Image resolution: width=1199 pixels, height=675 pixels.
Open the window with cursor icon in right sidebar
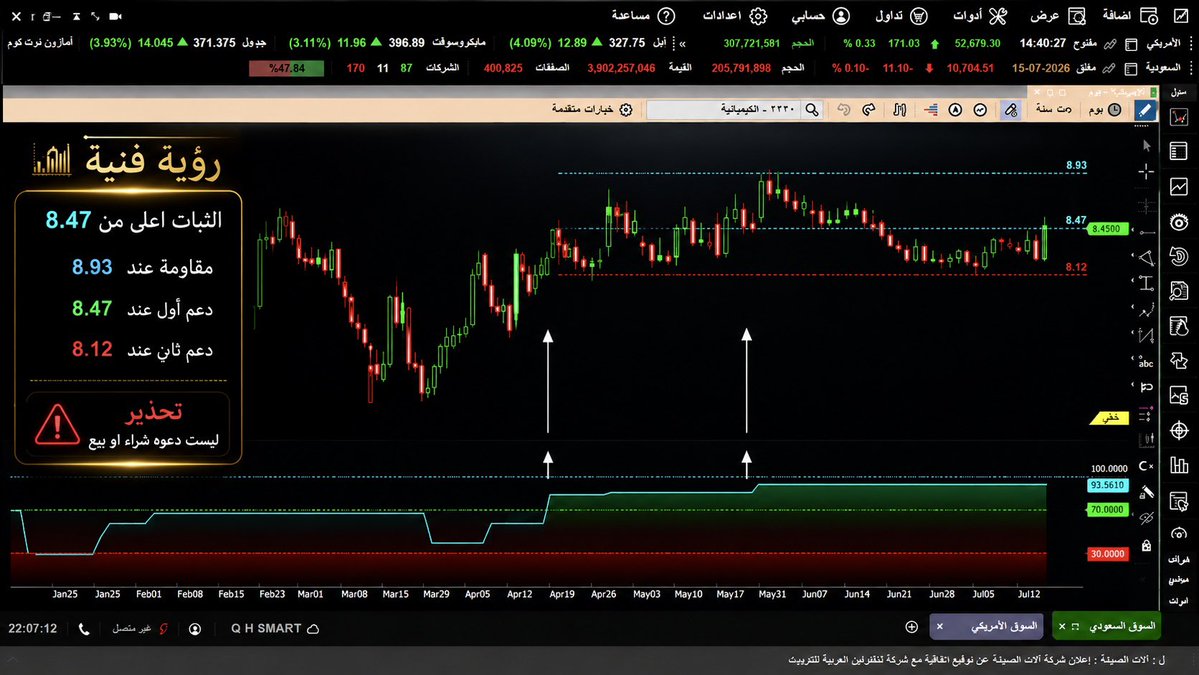pos(1179,501)
